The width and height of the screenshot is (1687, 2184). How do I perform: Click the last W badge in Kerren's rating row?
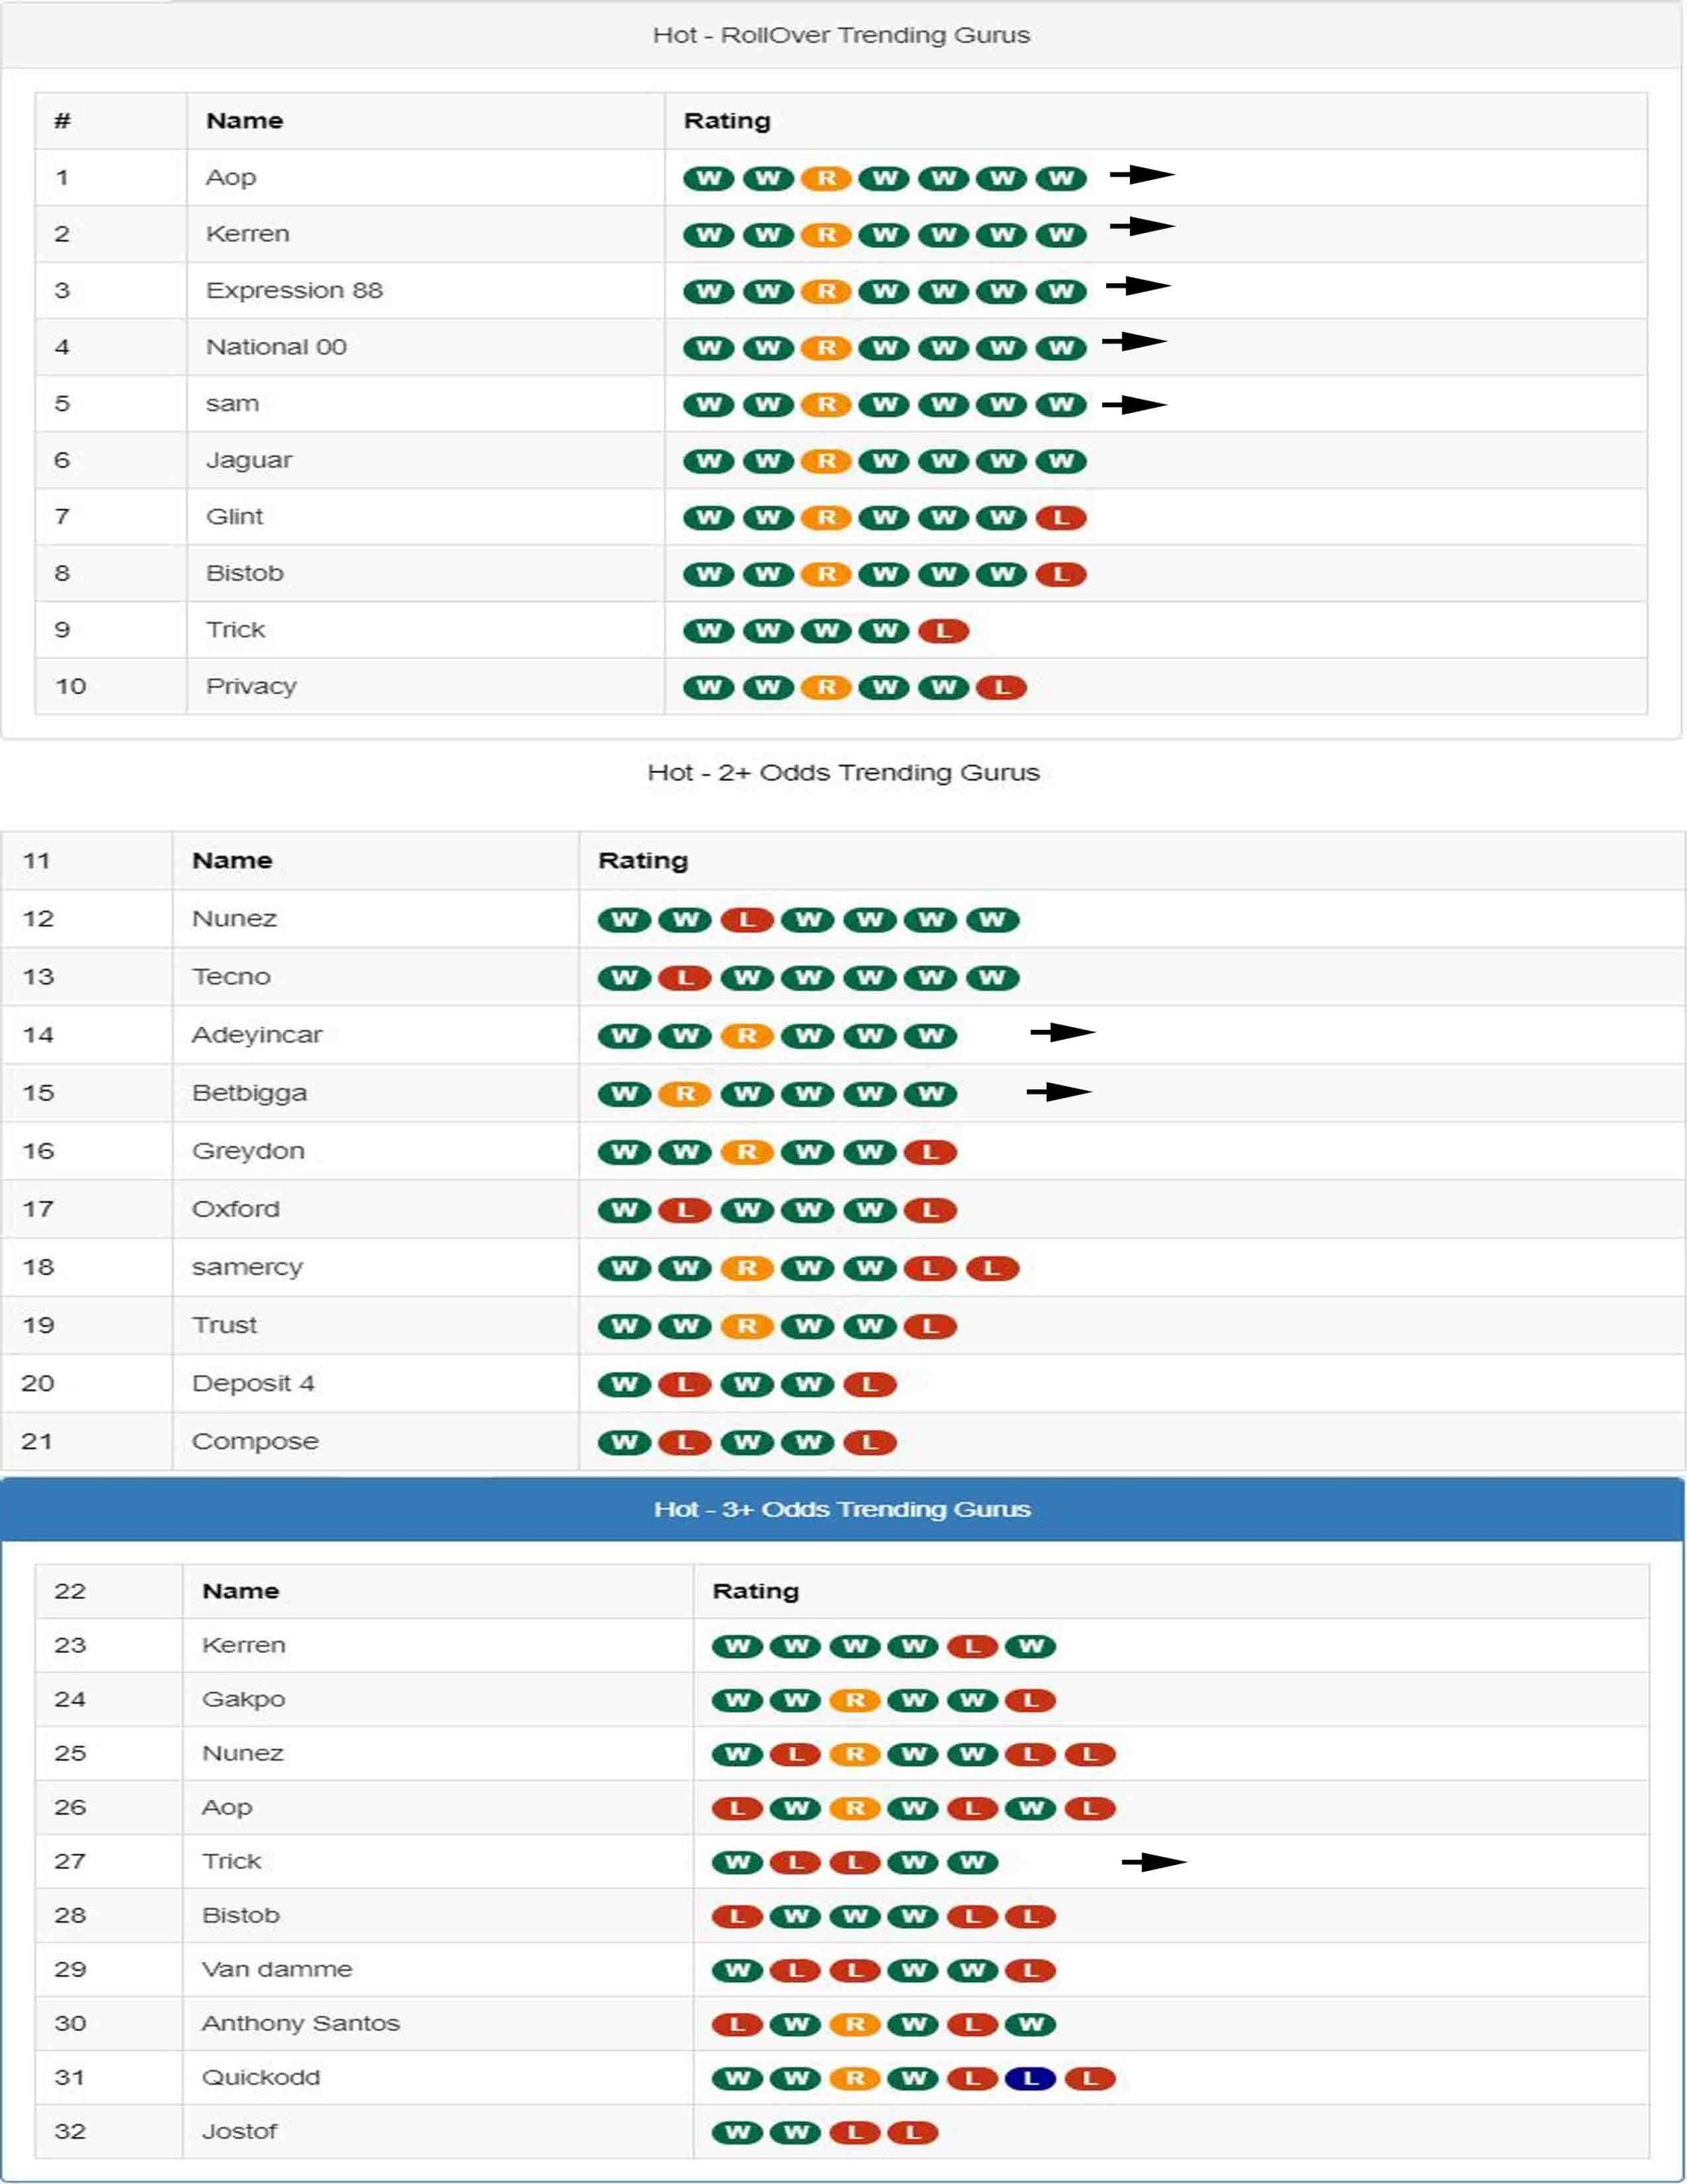[1062, 234]
